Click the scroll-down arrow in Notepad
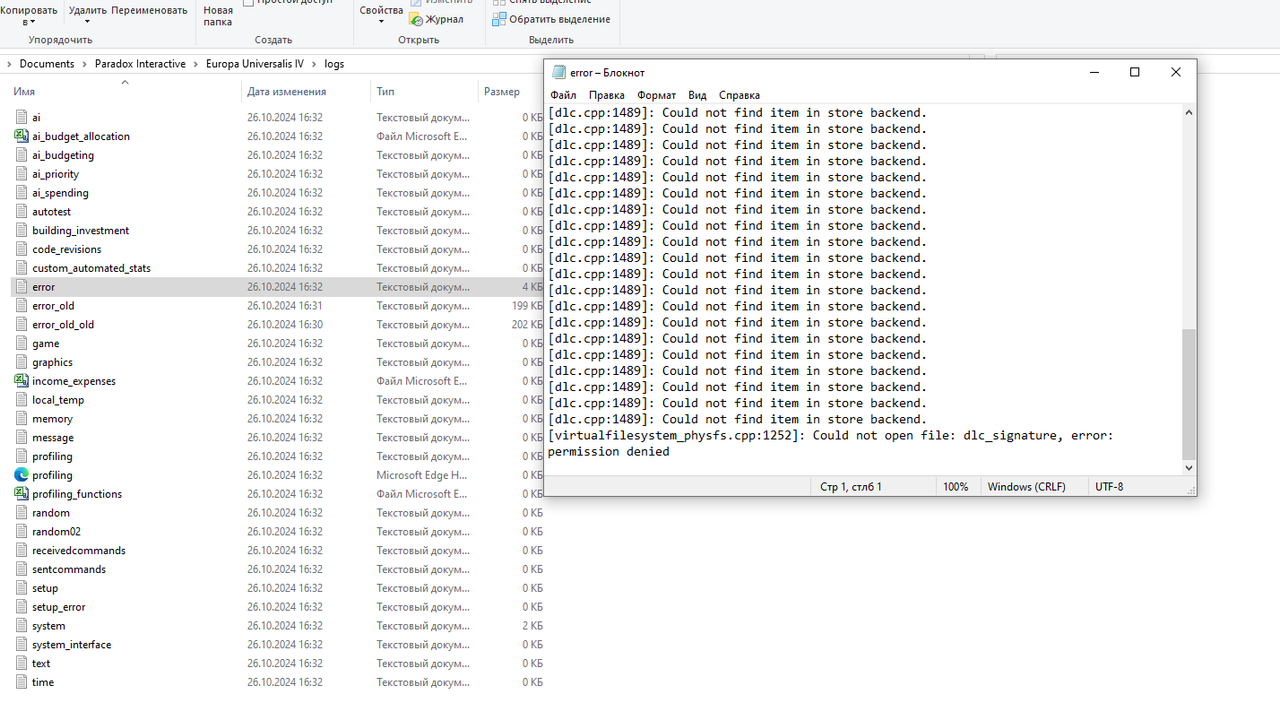Image resolution: width=1280 pixels, height=705 pixels. point(1189,467)
